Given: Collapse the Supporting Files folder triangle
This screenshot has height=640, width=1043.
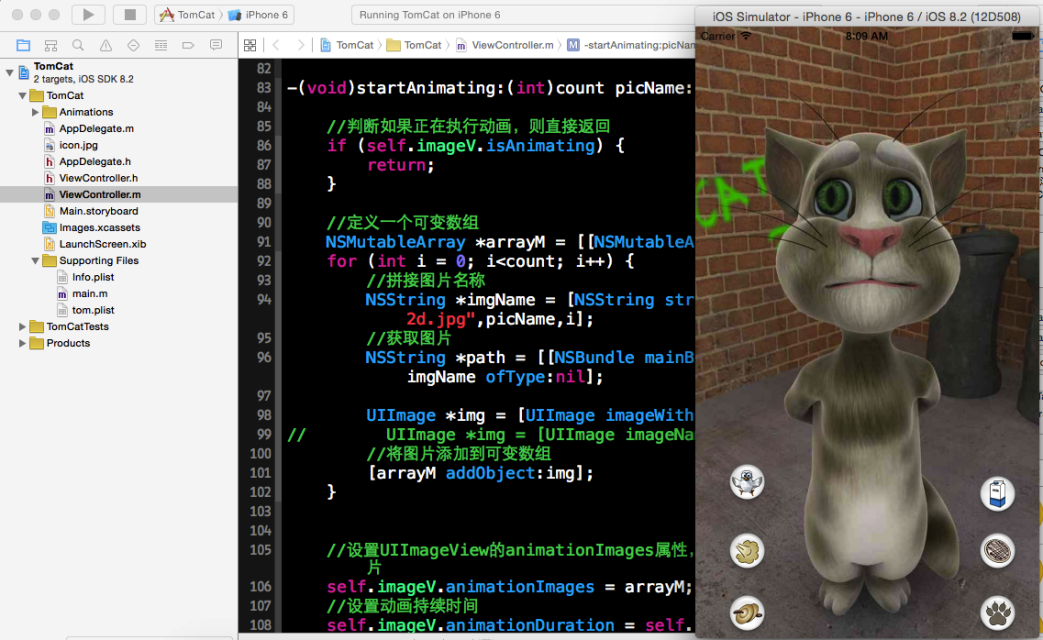Looking at the screenshot, I should [35, 261].
